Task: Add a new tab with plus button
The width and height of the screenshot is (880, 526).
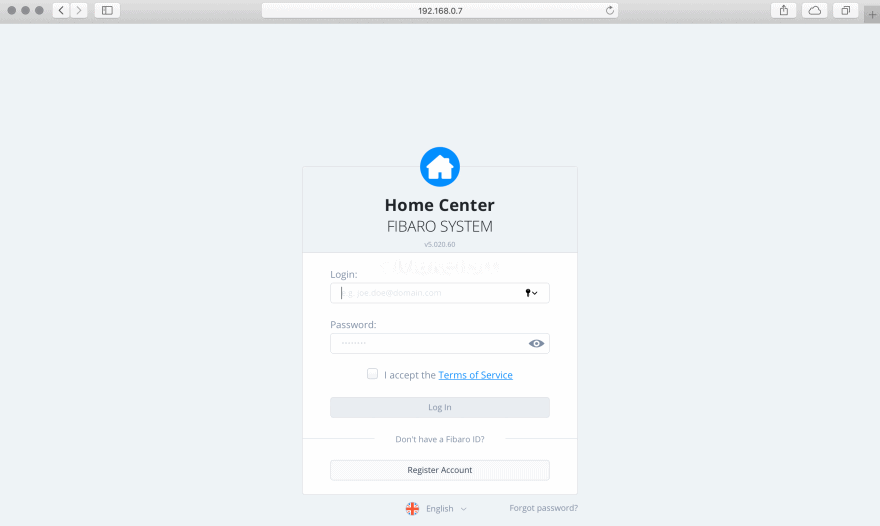Action: pos(872,15)
